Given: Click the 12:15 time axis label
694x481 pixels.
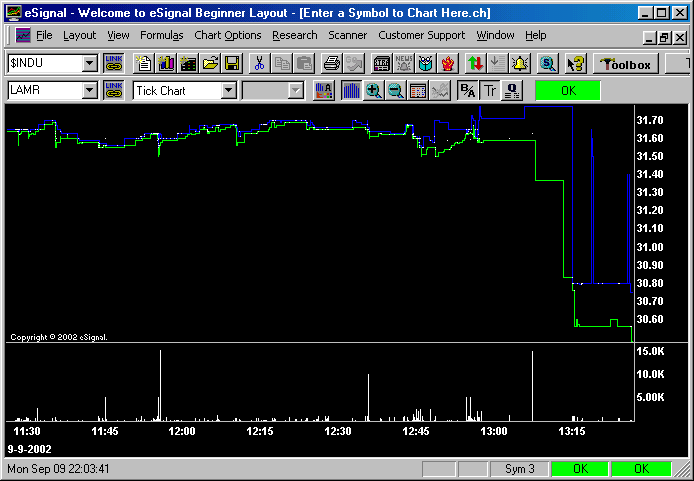Looking at the screenshot, I should [x=260, y=431].
